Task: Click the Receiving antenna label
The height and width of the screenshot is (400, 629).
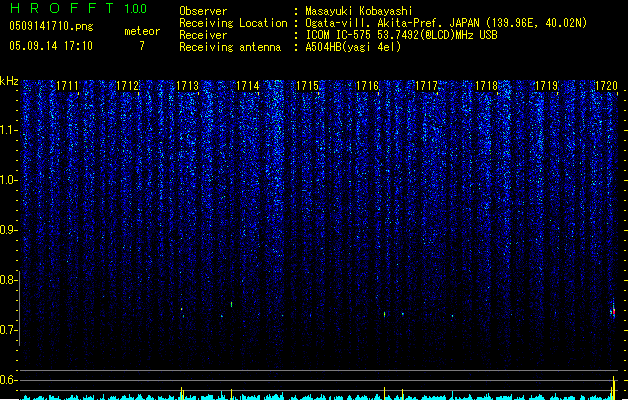Action: pyautogui.click(x=230, y=47)
